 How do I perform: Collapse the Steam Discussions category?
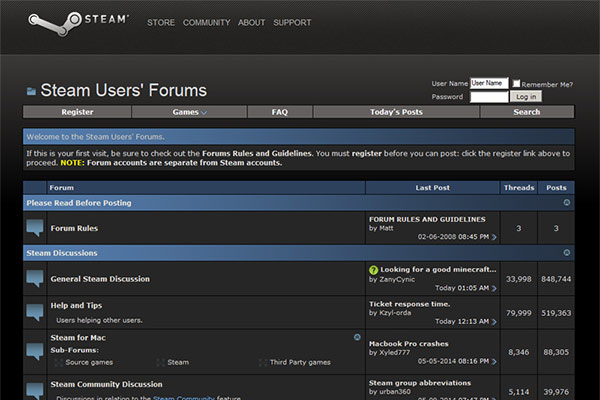567,253
